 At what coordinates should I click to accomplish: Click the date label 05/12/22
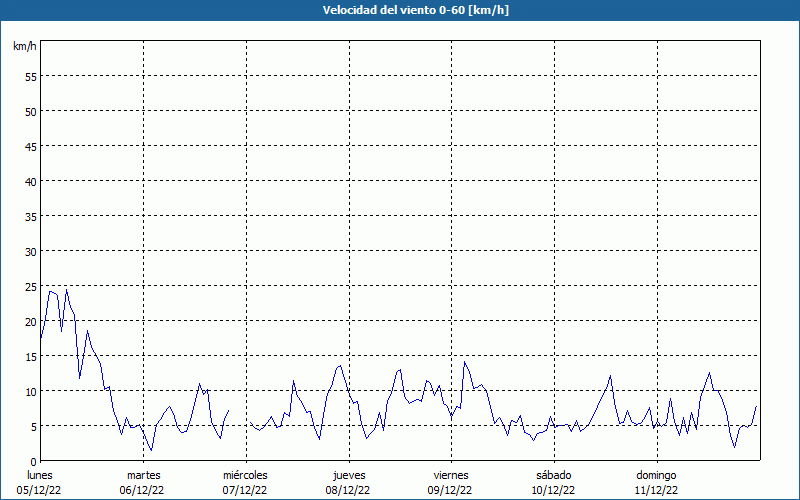point(39,490)
